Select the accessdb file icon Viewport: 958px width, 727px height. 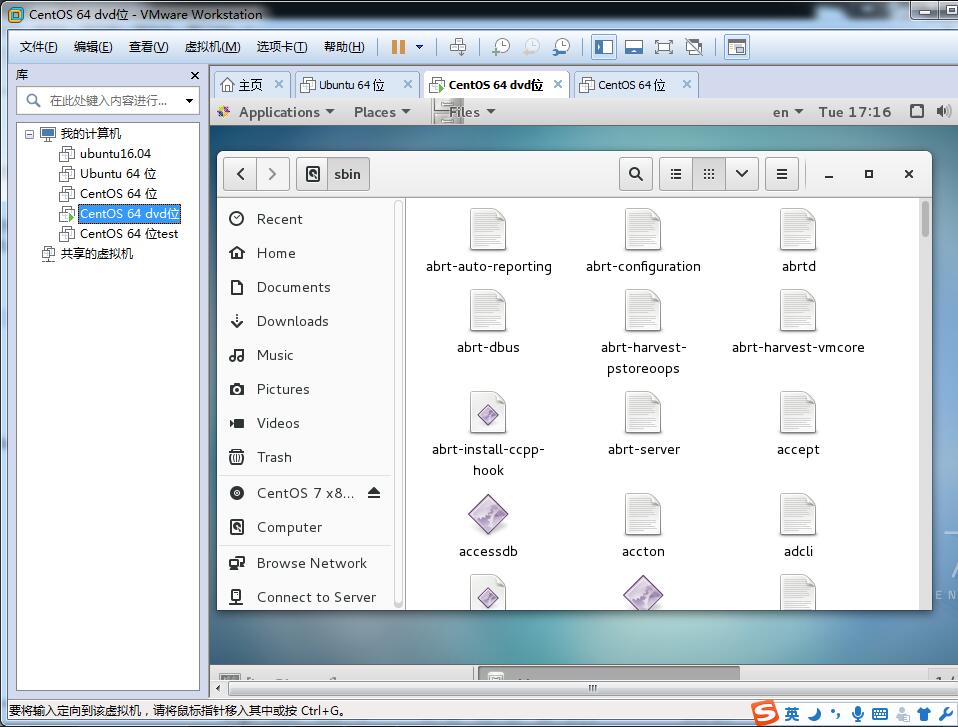[488, 514]
